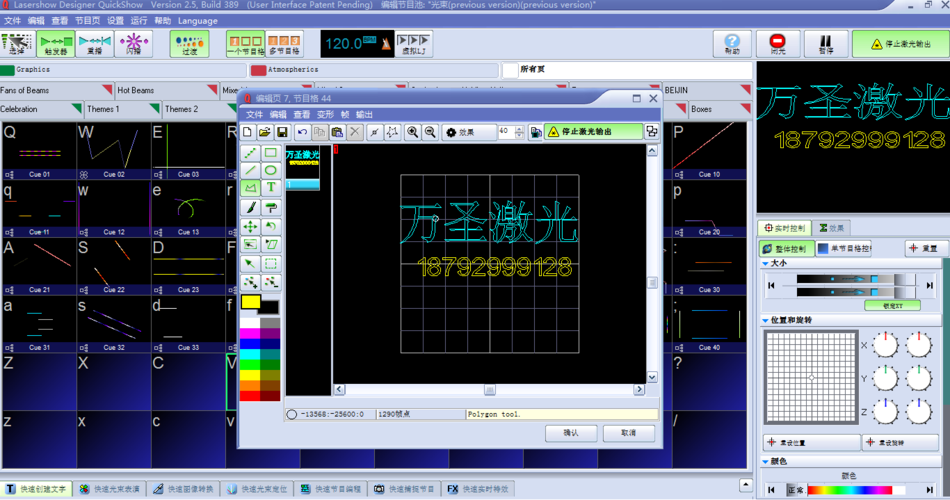The height and width of the screenshot is (500, 950).
Task: Open 快速创建文字 quick text tab
Action: click(36, 489)
